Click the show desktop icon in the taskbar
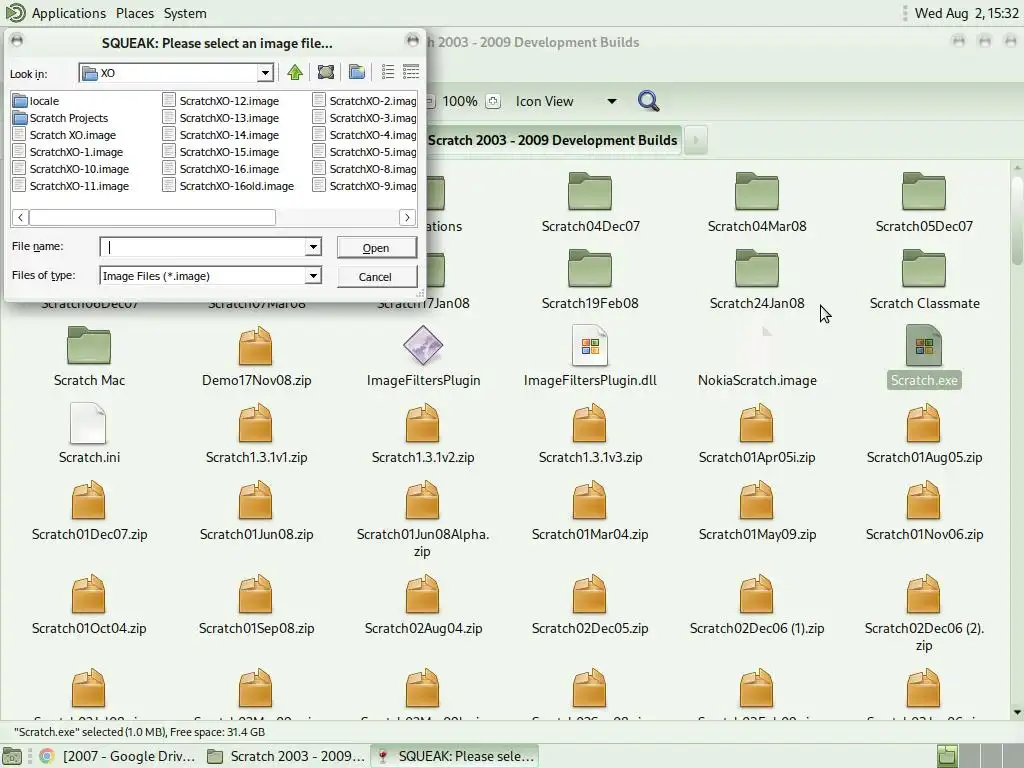This screenshot has height=768, width=1024. coord(12,756)
